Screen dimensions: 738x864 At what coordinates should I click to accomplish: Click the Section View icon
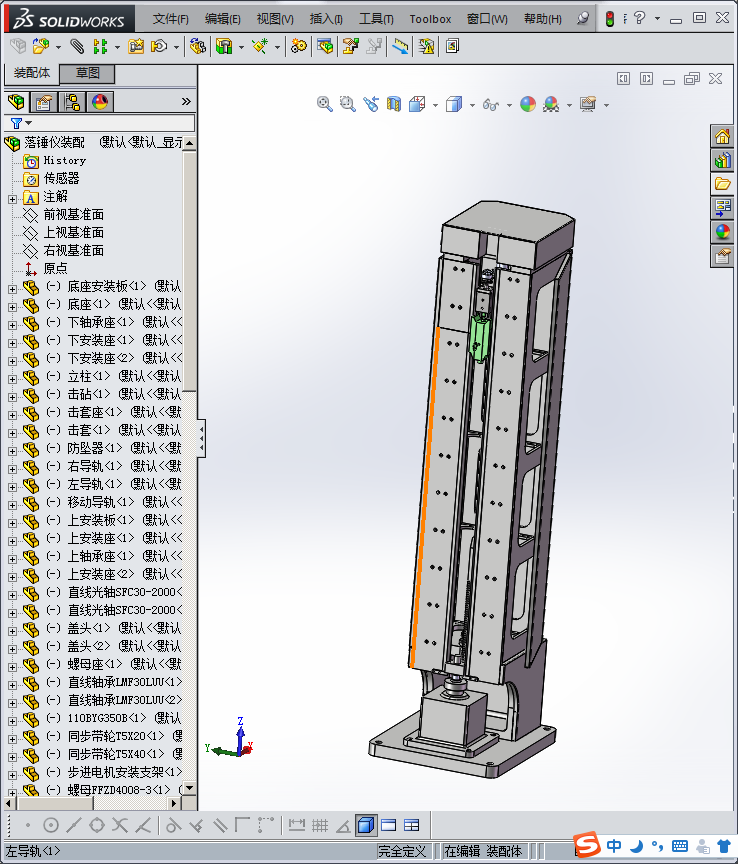394,104
